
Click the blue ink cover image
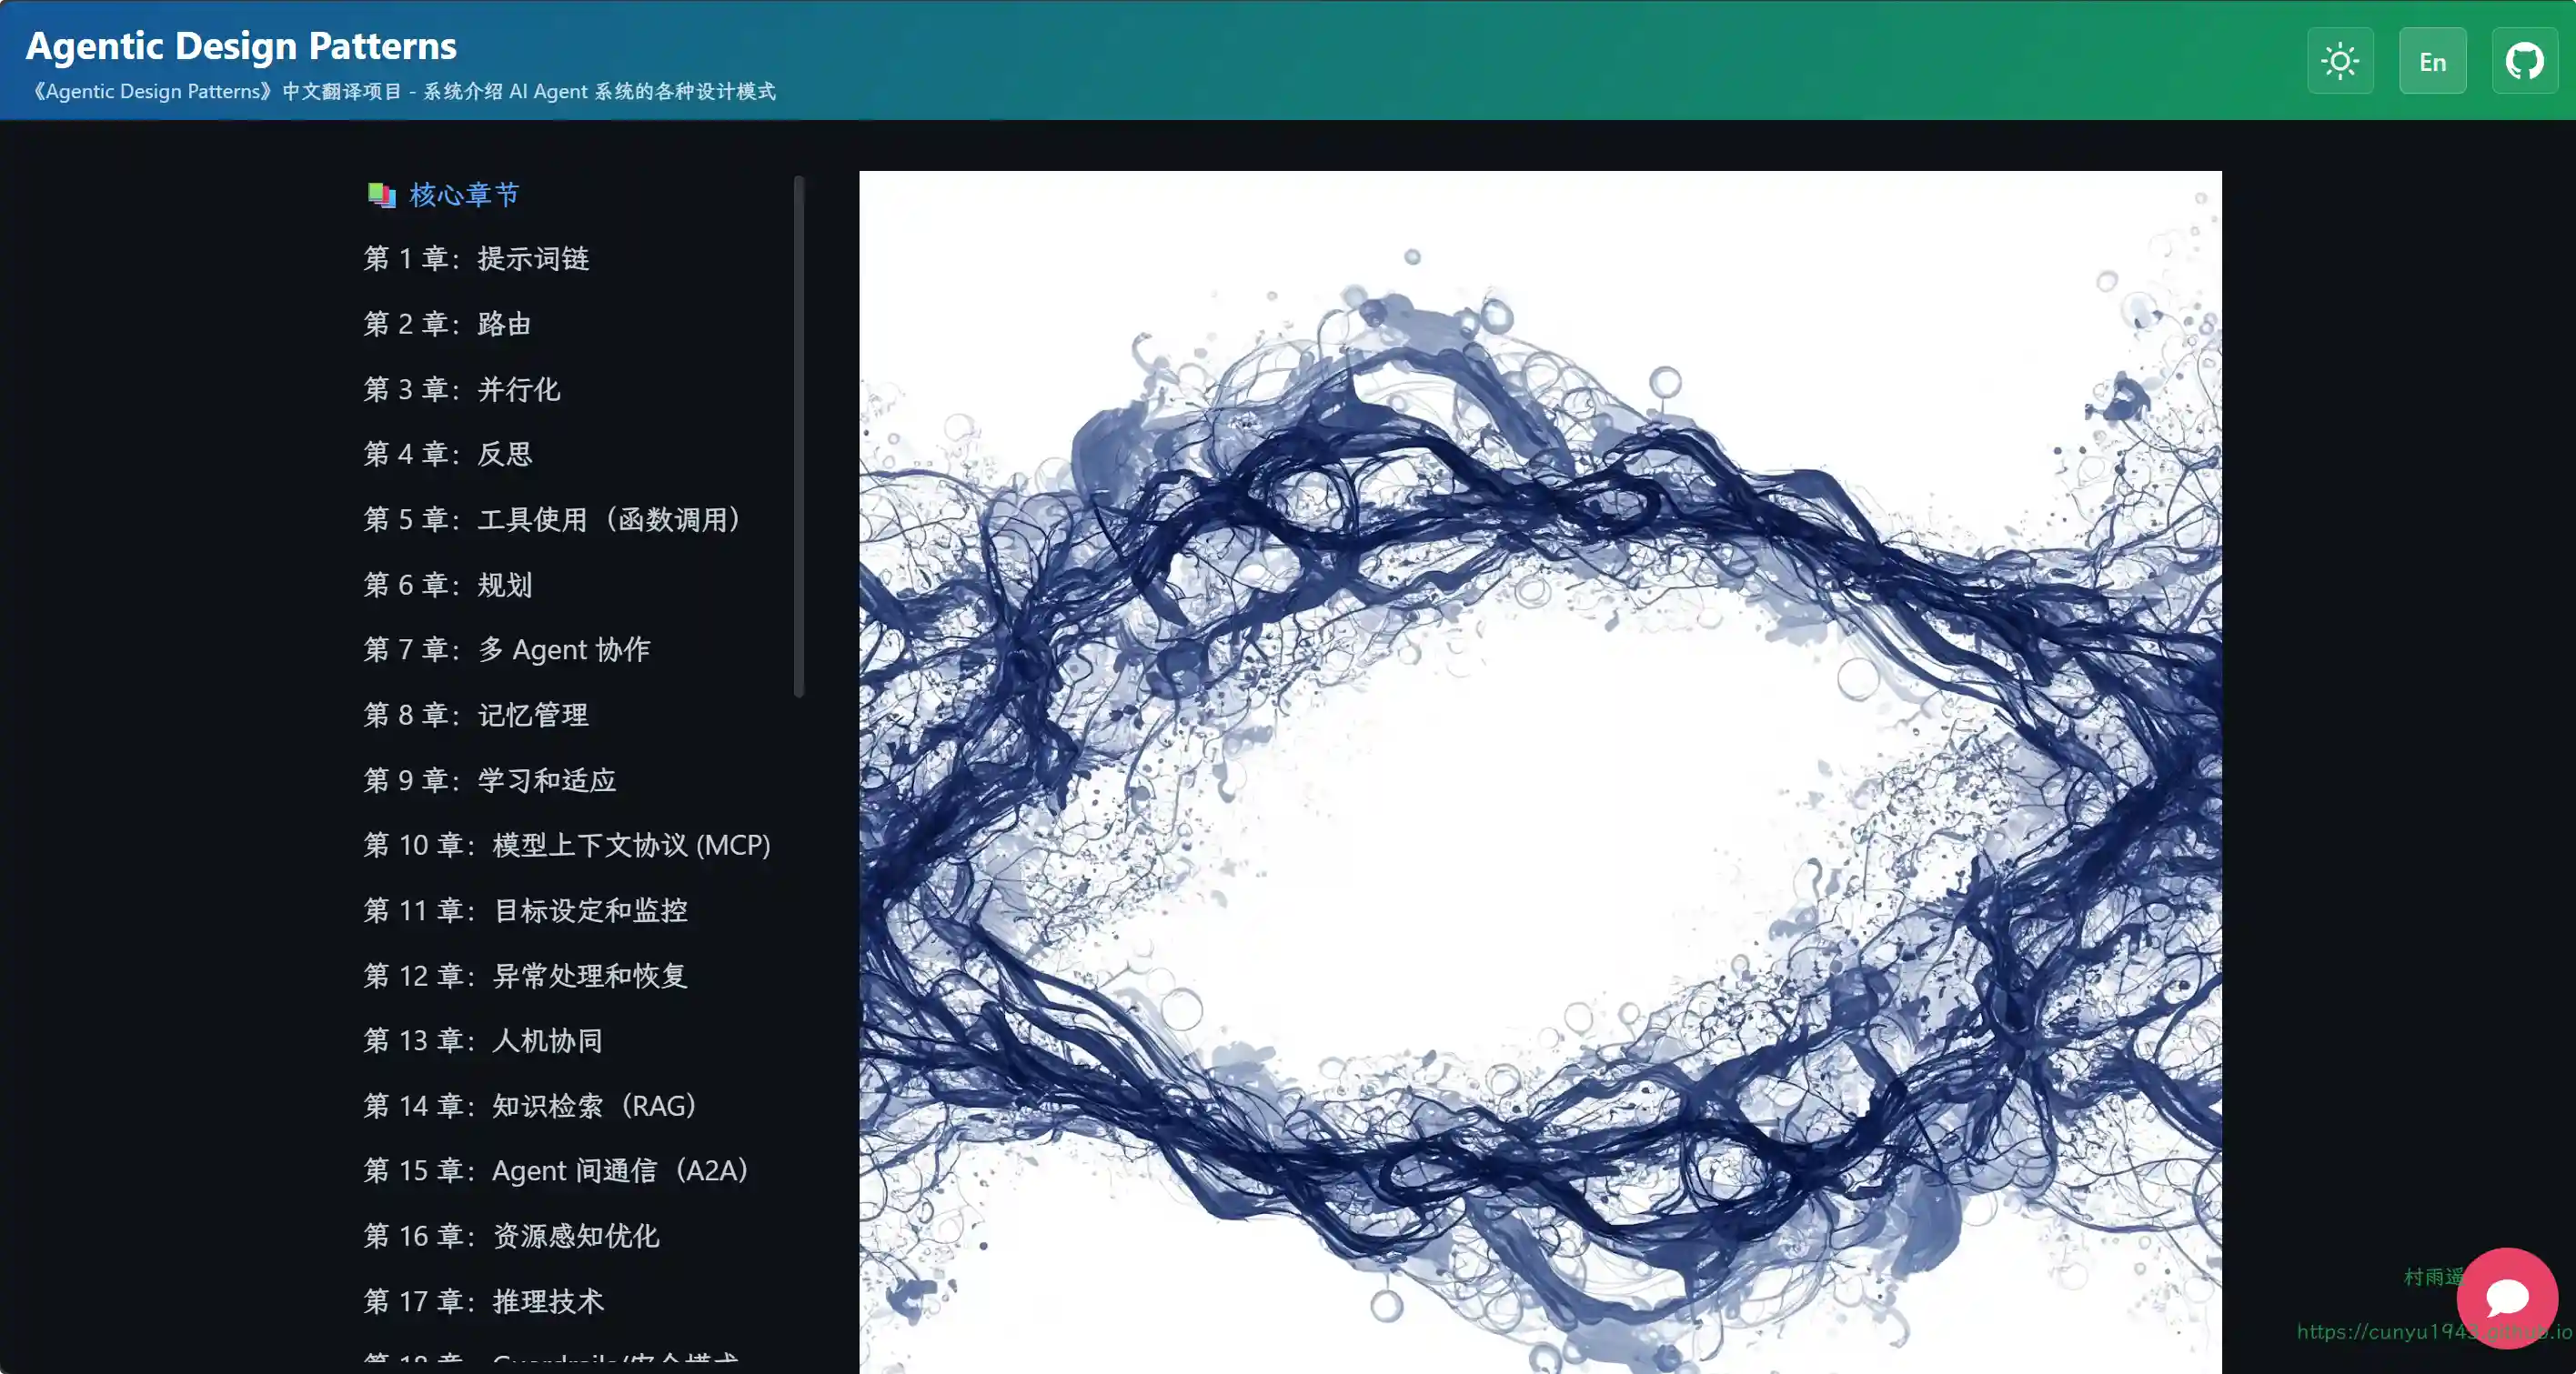tap(1540, 771)
